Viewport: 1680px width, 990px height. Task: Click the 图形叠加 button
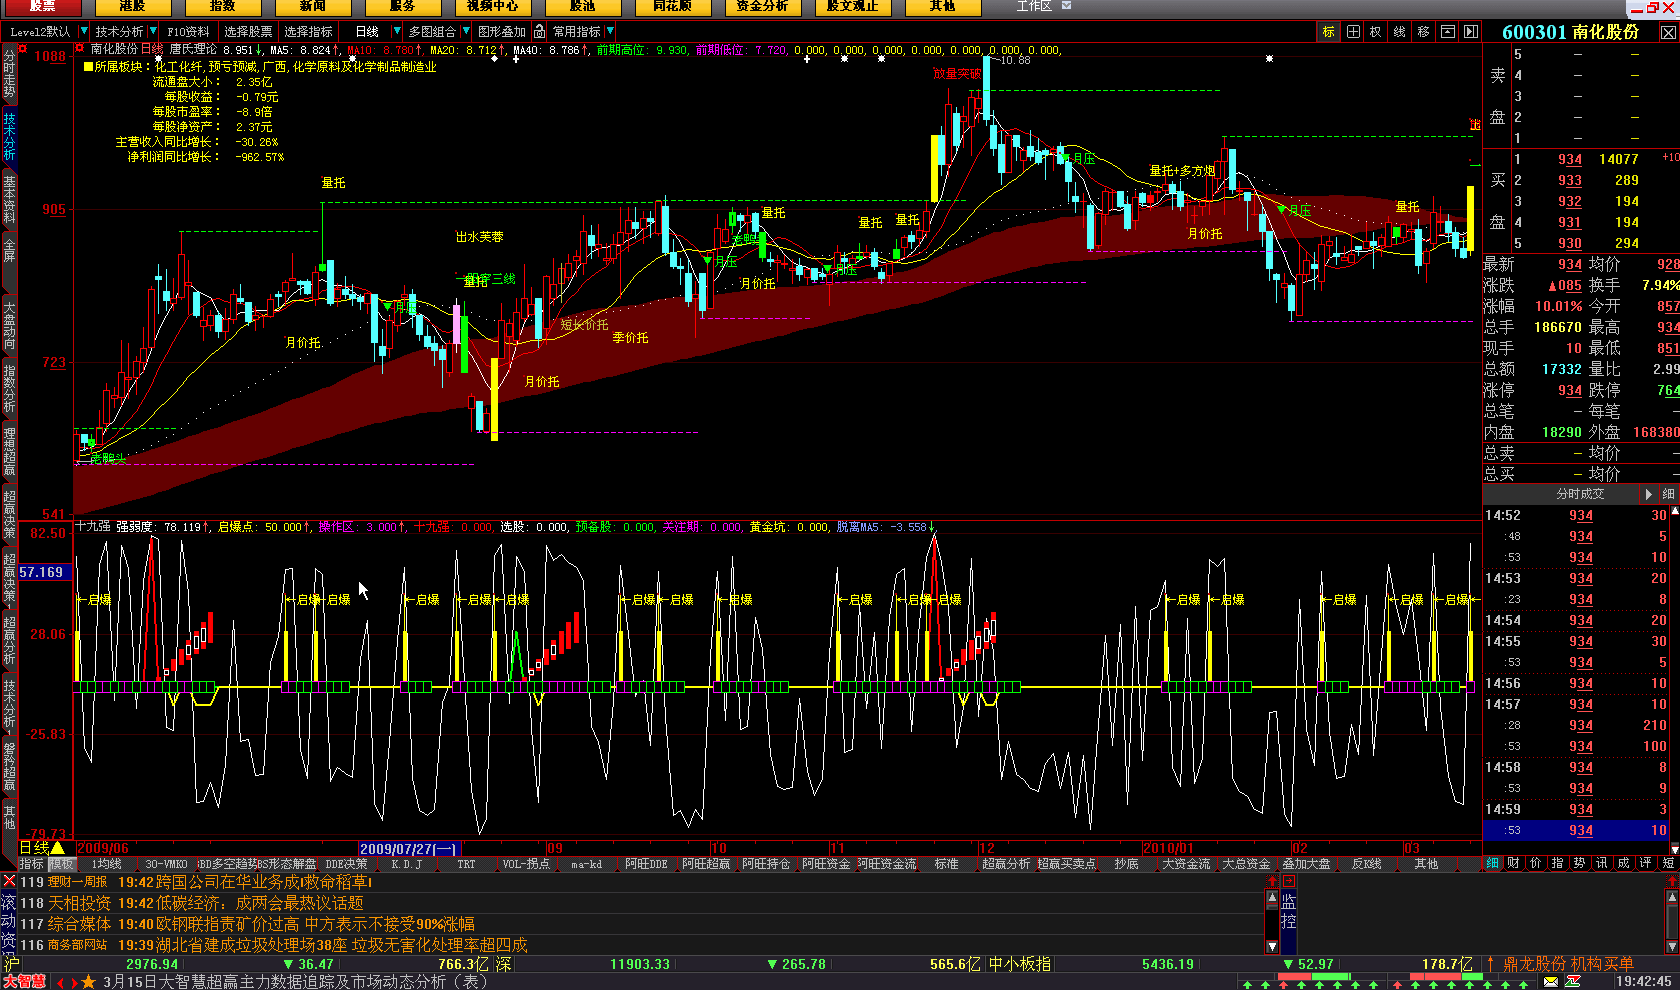[502, 32]
